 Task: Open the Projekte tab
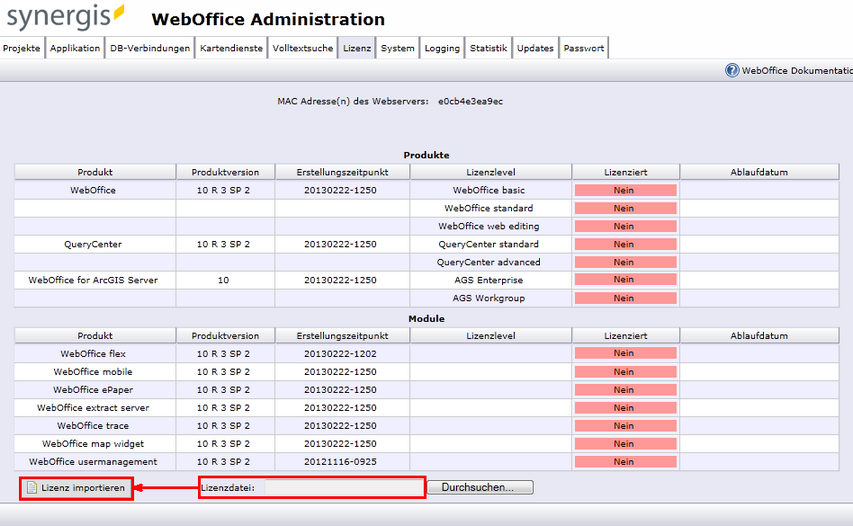point(22,48)
